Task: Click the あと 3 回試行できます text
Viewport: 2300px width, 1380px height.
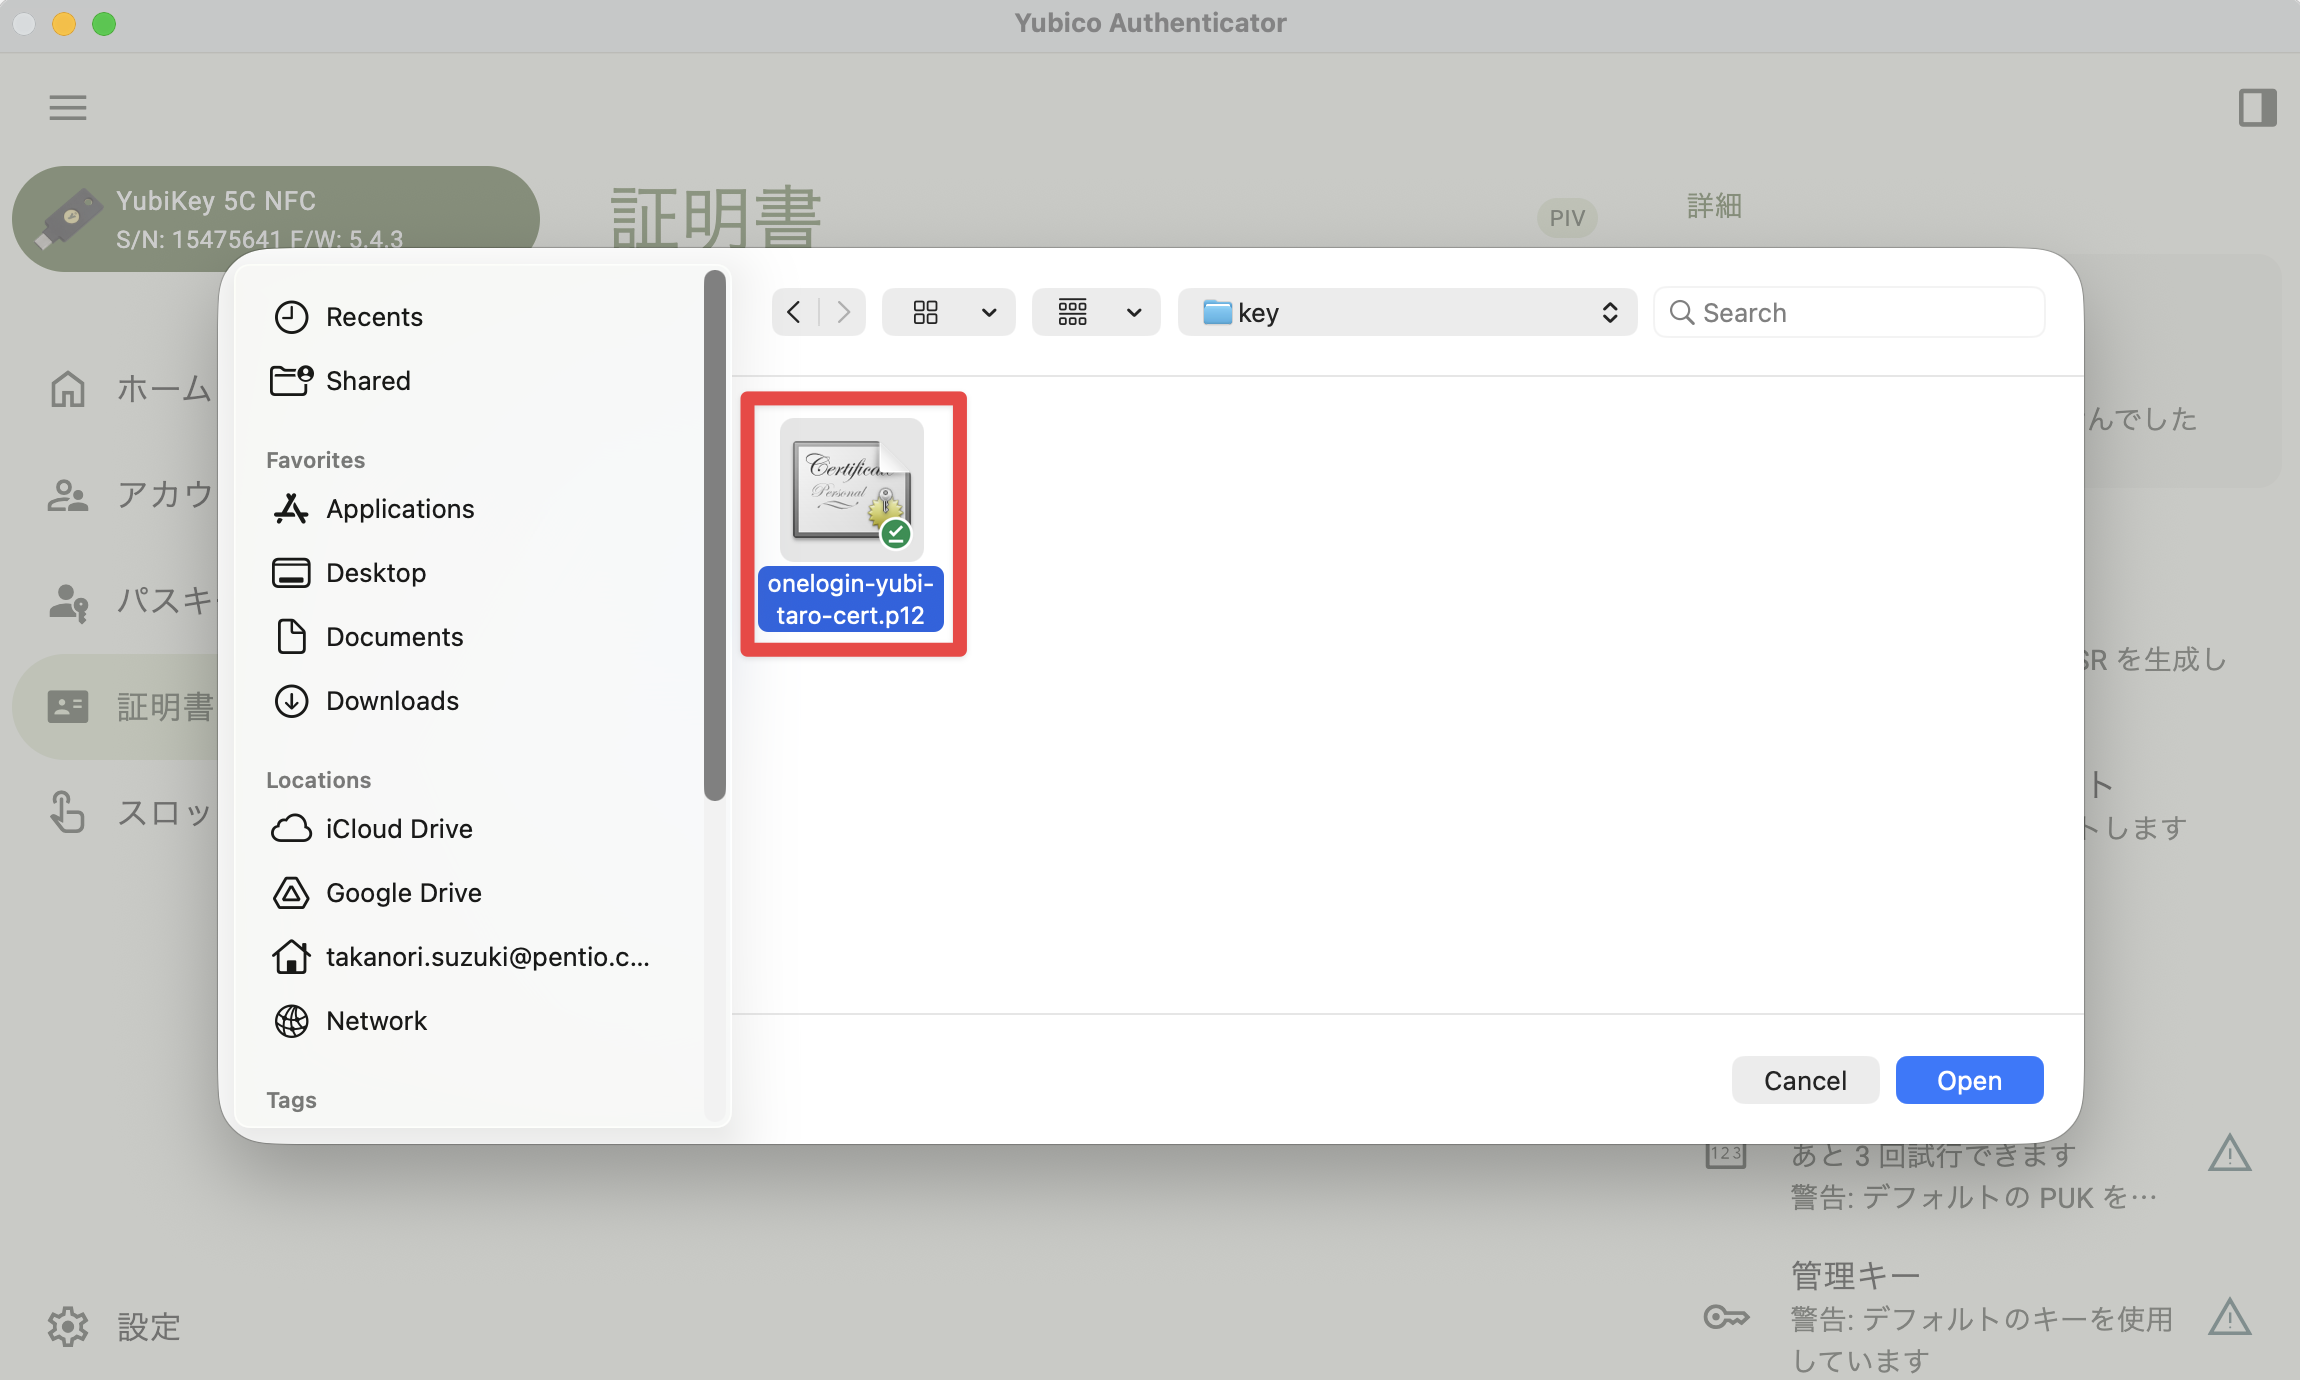Action: 1933,1155
